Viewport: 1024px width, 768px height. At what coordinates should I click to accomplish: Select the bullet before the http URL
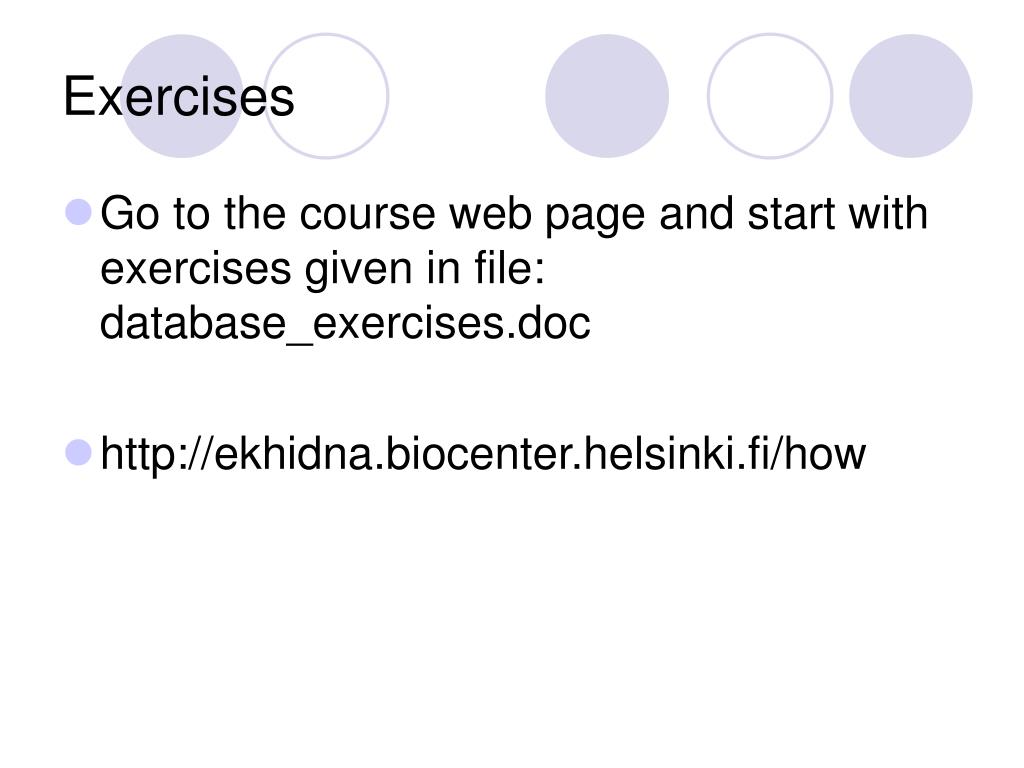[78, 453]
